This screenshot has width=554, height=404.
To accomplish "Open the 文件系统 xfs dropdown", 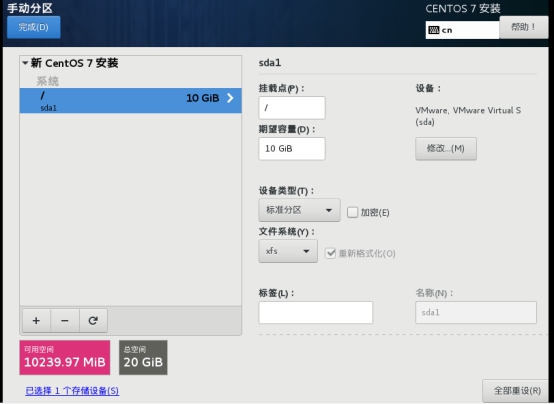I will click(288, 251).
